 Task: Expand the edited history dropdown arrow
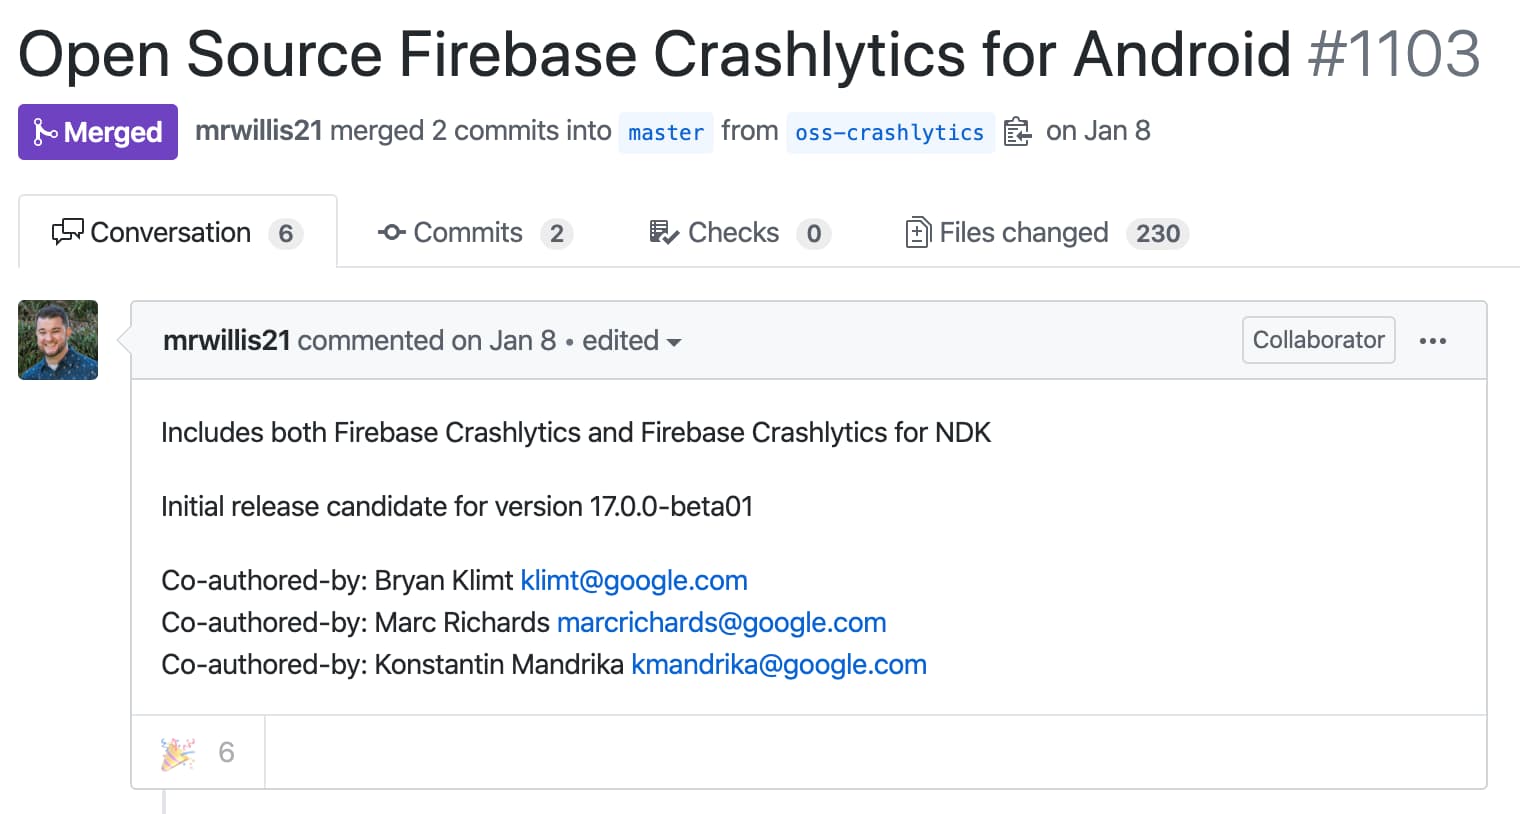tap(674, 342)
